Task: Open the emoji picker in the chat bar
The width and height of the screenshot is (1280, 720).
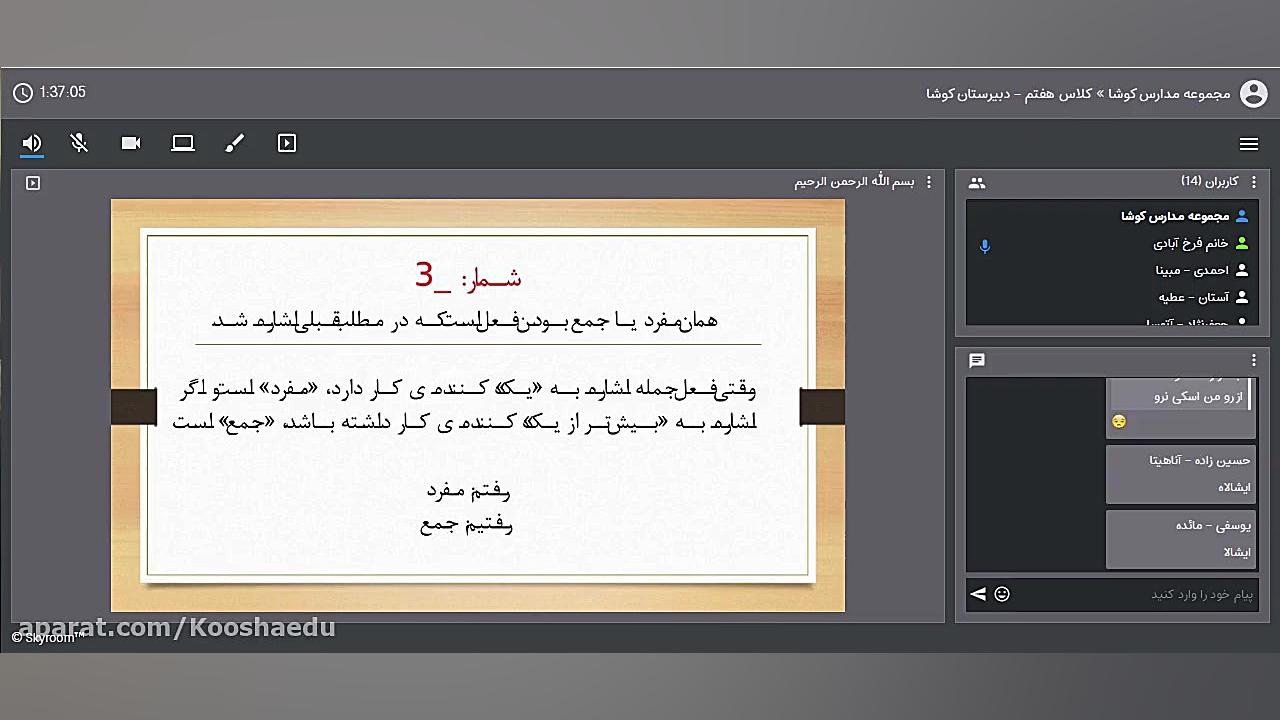Action: 1002,594
